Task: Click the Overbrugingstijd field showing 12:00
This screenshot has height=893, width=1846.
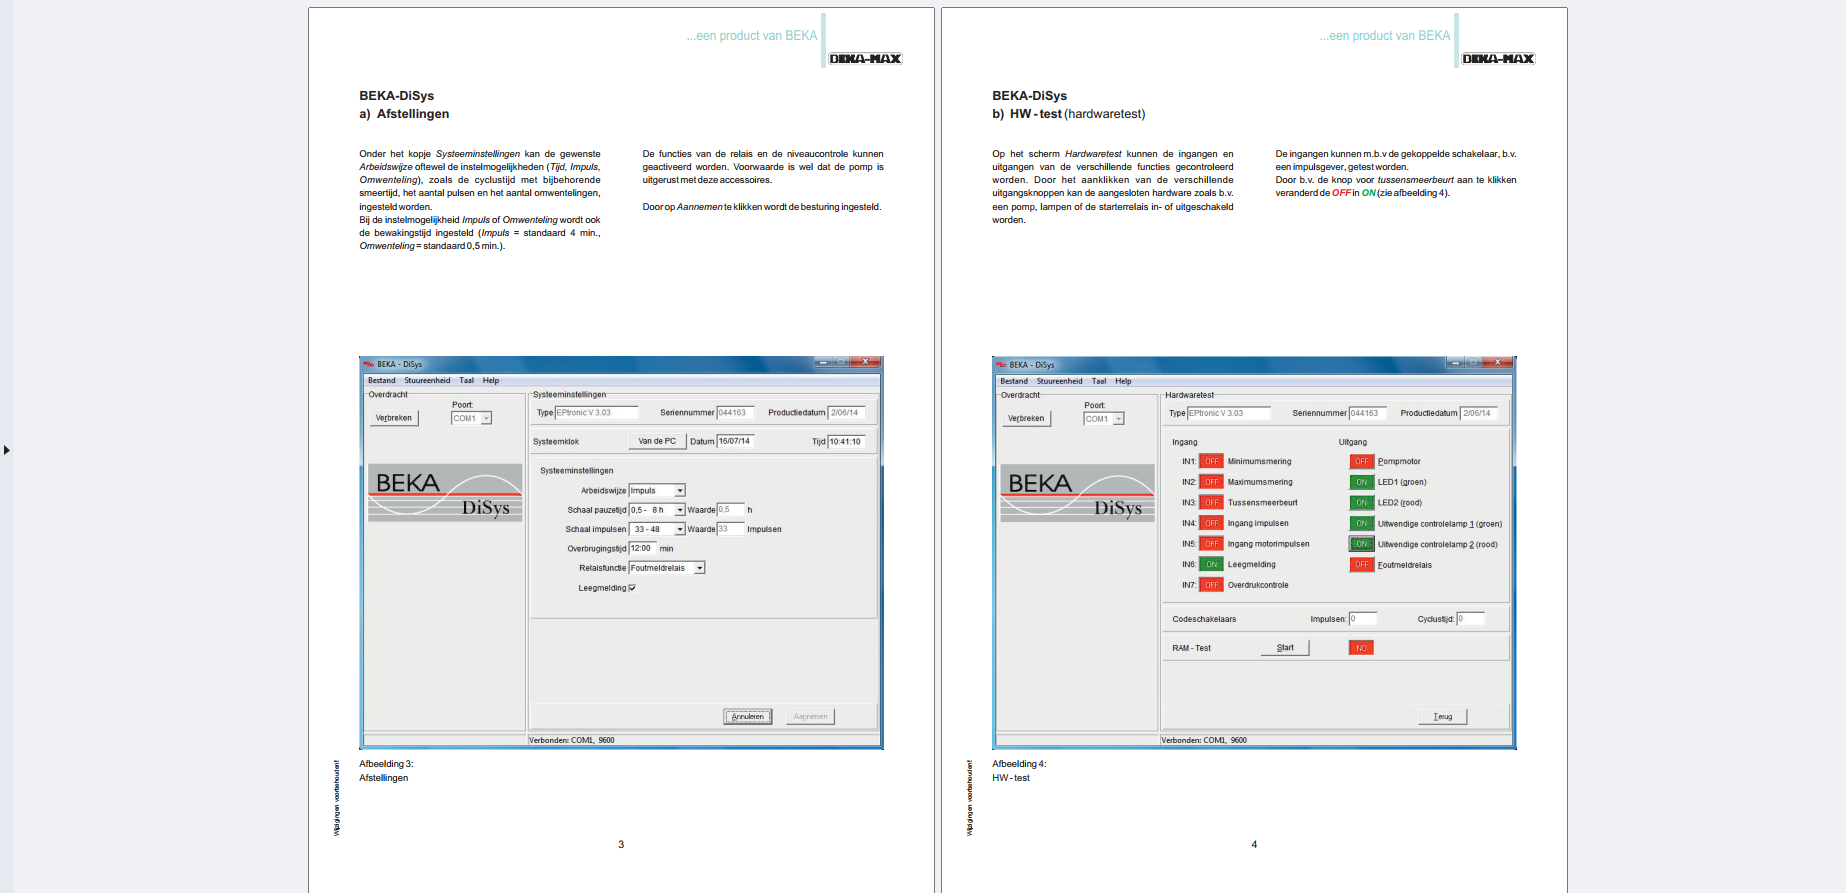Action: pyautogui.click(x=642, y=548)
